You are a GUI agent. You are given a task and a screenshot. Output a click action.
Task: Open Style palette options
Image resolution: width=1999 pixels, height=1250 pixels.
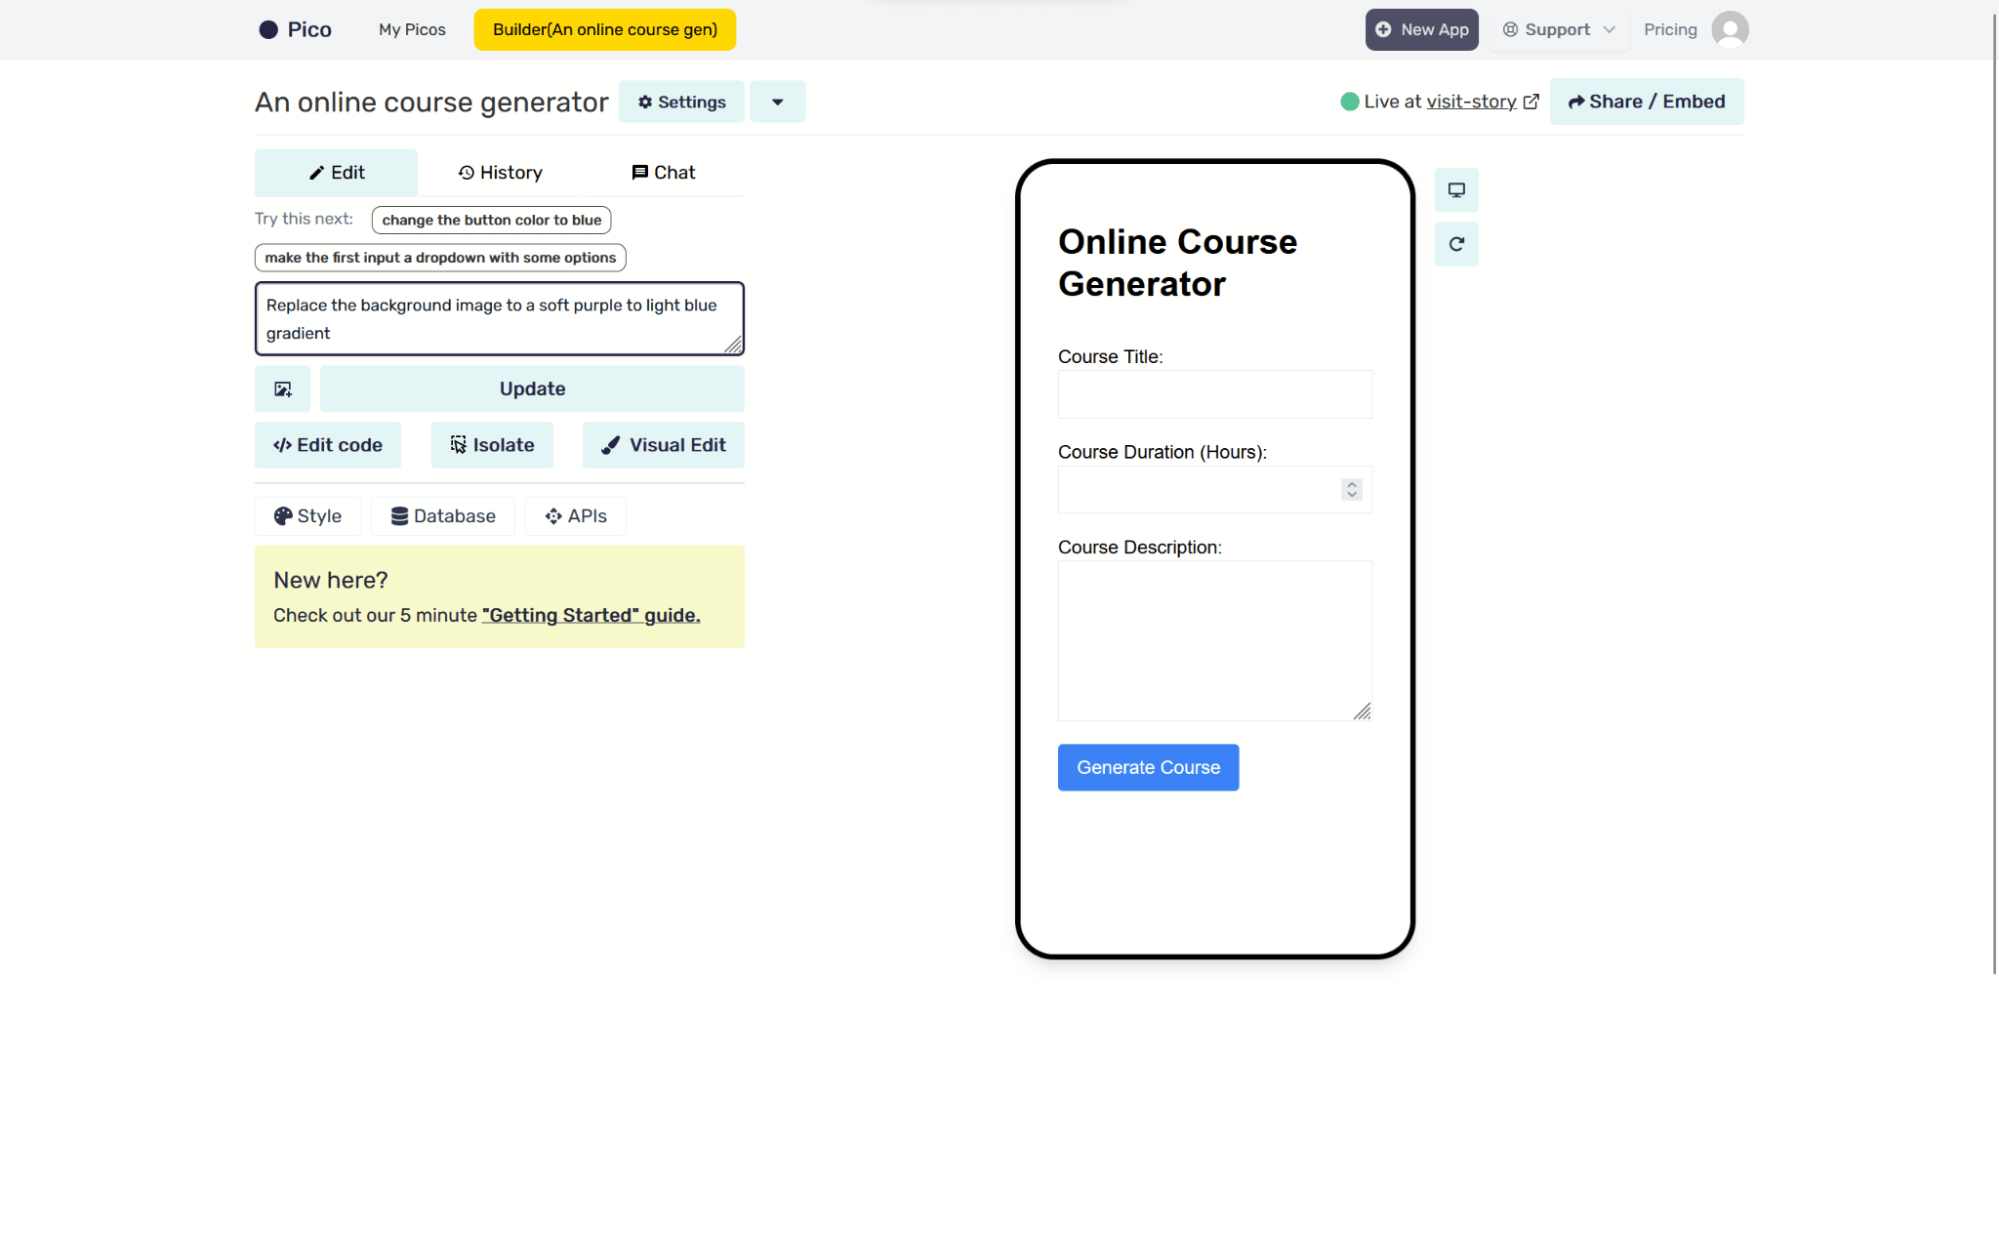point(308,516)
